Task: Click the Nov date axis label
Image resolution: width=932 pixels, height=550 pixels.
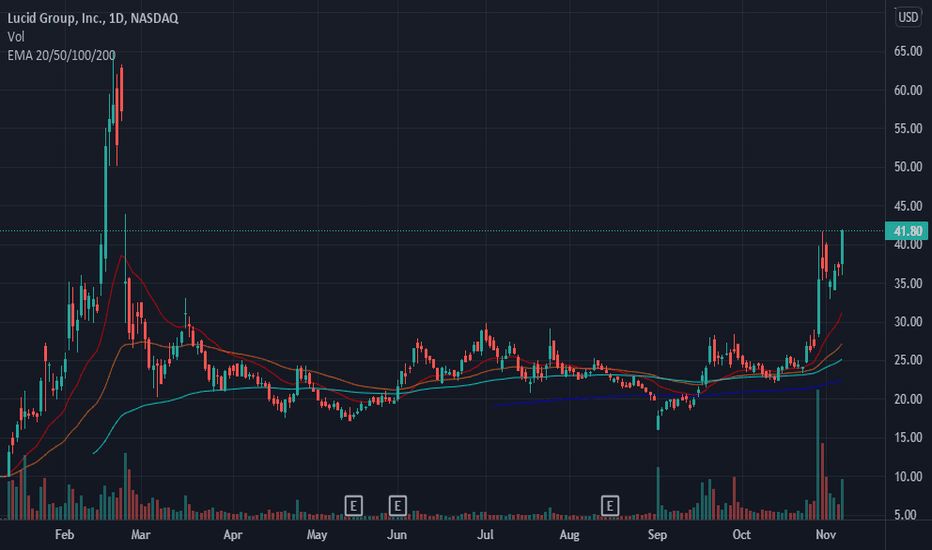Action: (x=826, y=535)
